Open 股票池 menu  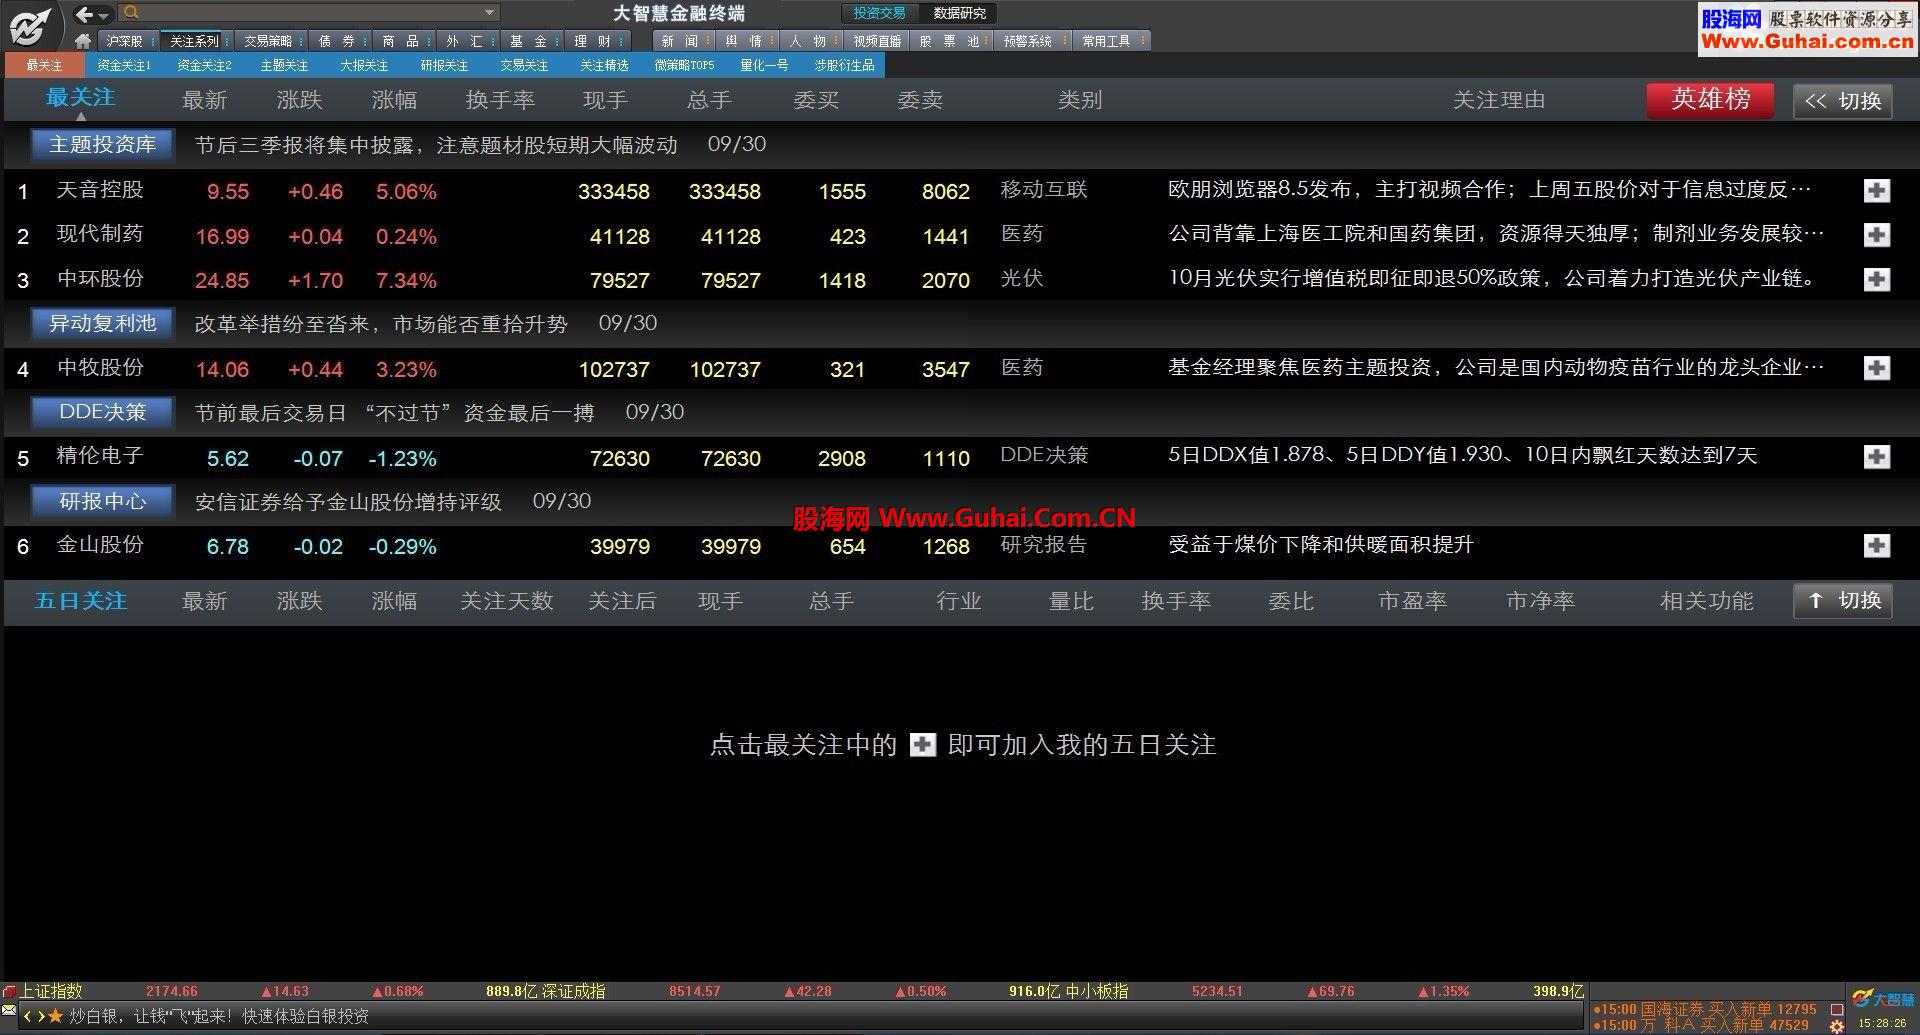pos(950,41)
